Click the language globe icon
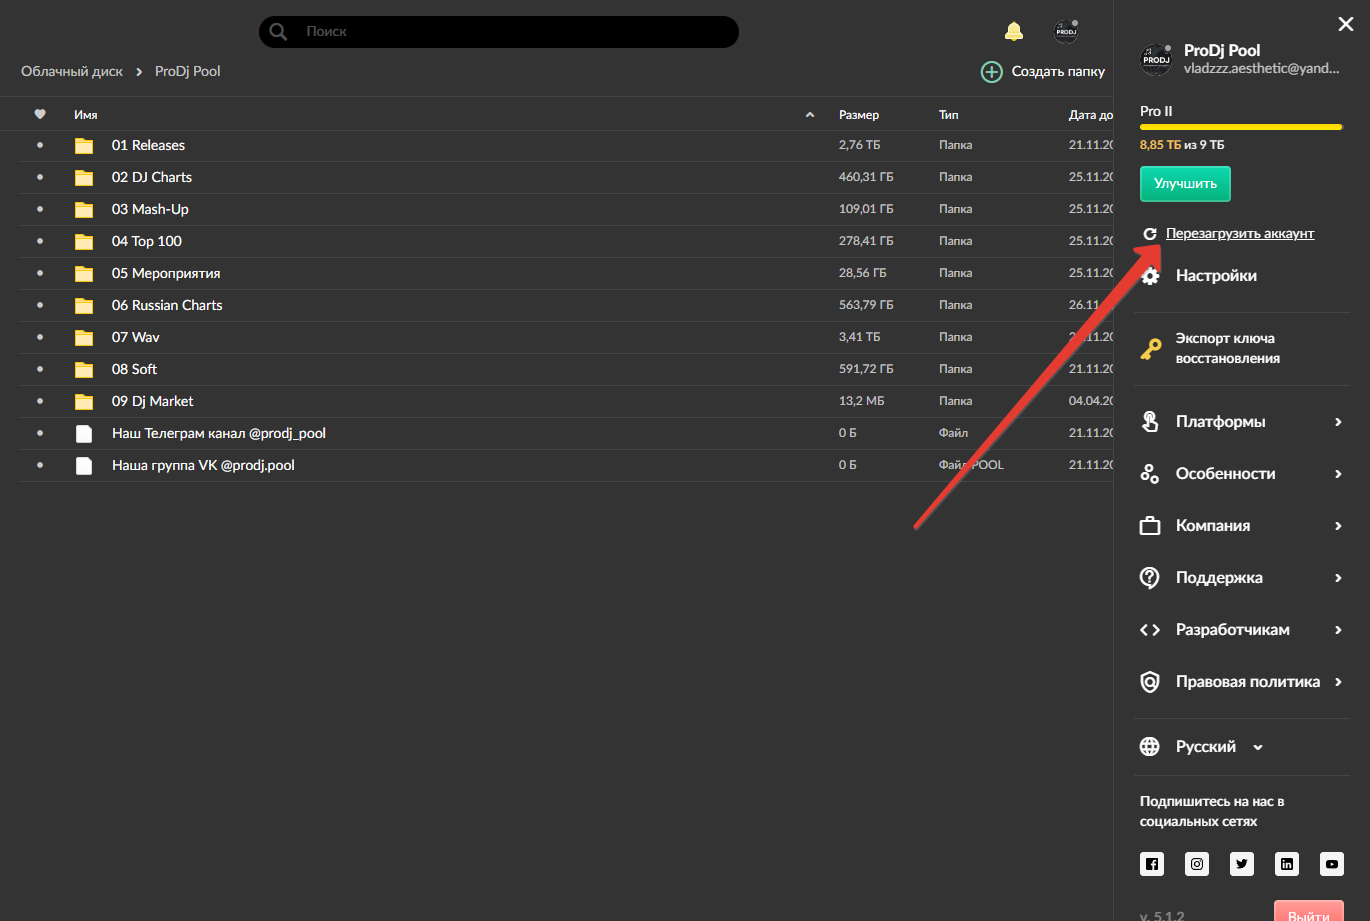The height and width of the screenshot is (921, 1370). coord(1150,747)
